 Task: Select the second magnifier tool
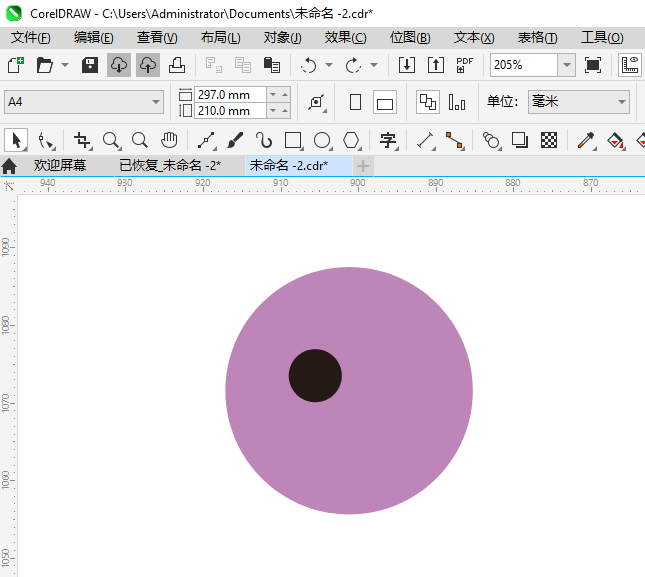pos(140,140)
